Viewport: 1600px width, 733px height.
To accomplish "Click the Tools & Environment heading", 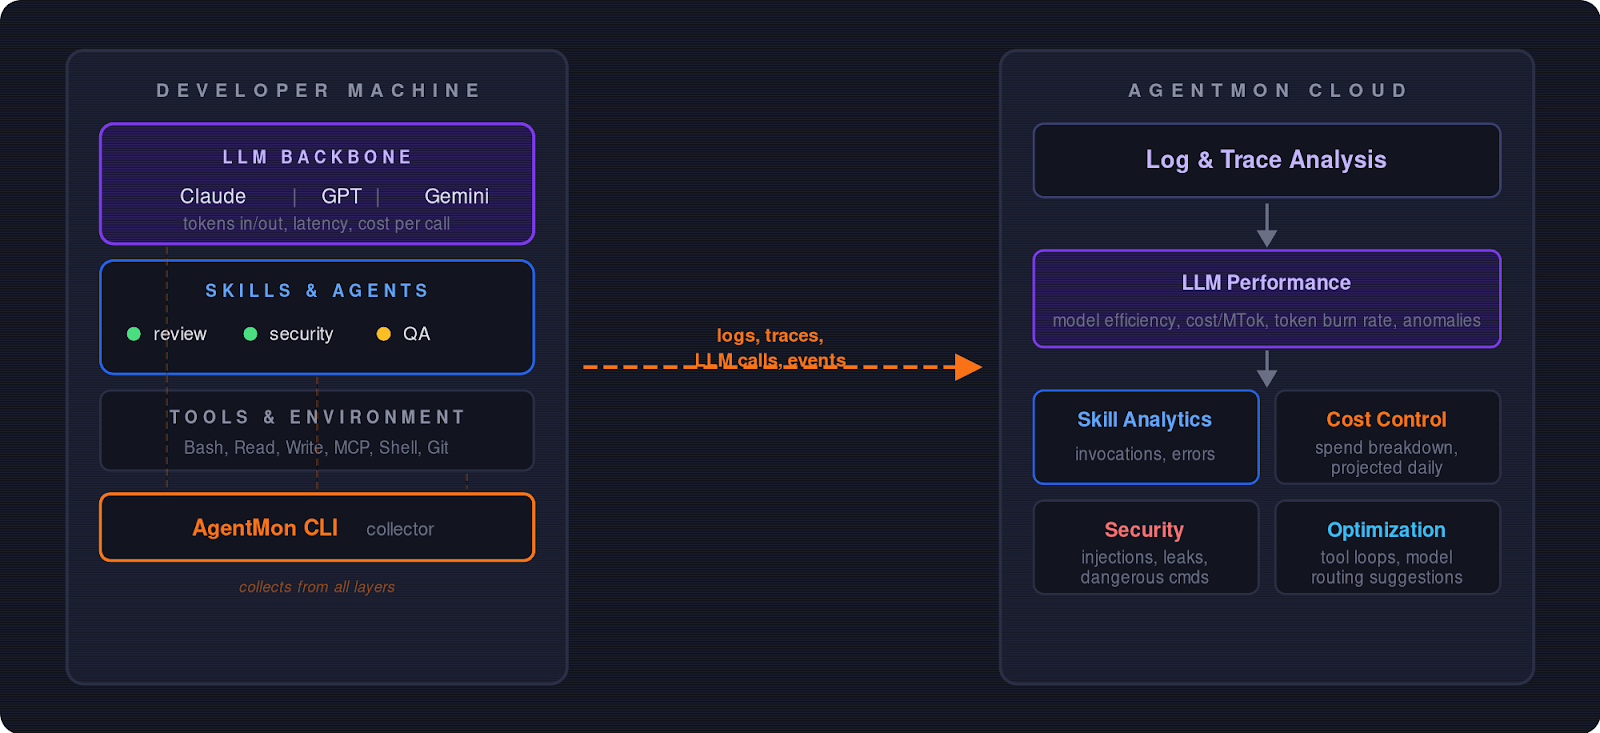I will click(x=317, y=417).
